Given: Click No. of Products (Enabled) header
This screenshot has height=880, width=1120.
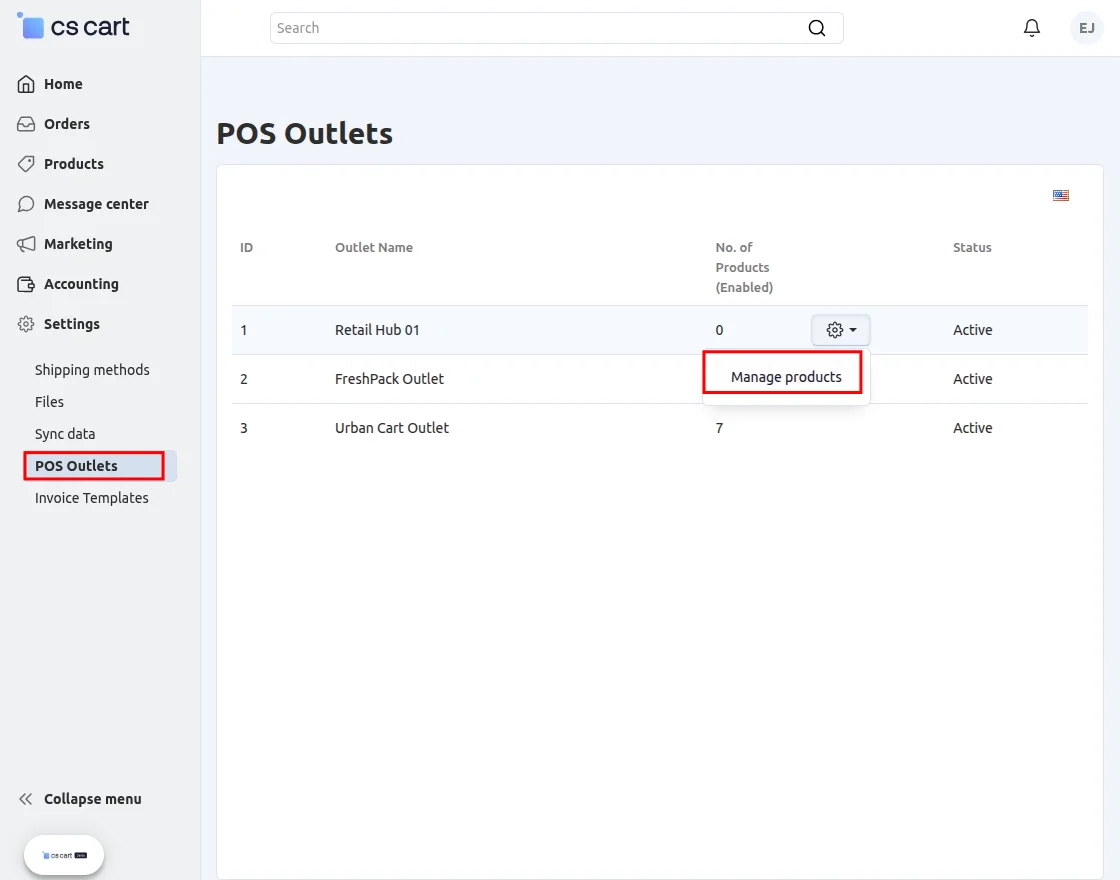Looking at the screenshot, I should pos(744,267).
